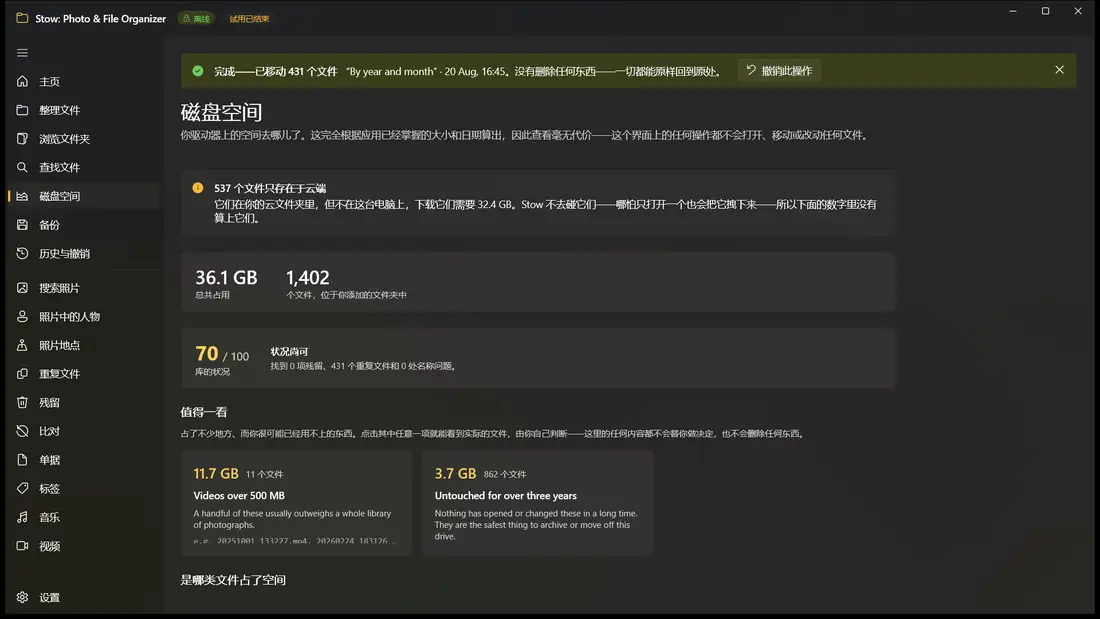This screenshot has height=619, width=1100.
Task: Click 是哪类文件占了空间 heading
Action: coord(233,580)
